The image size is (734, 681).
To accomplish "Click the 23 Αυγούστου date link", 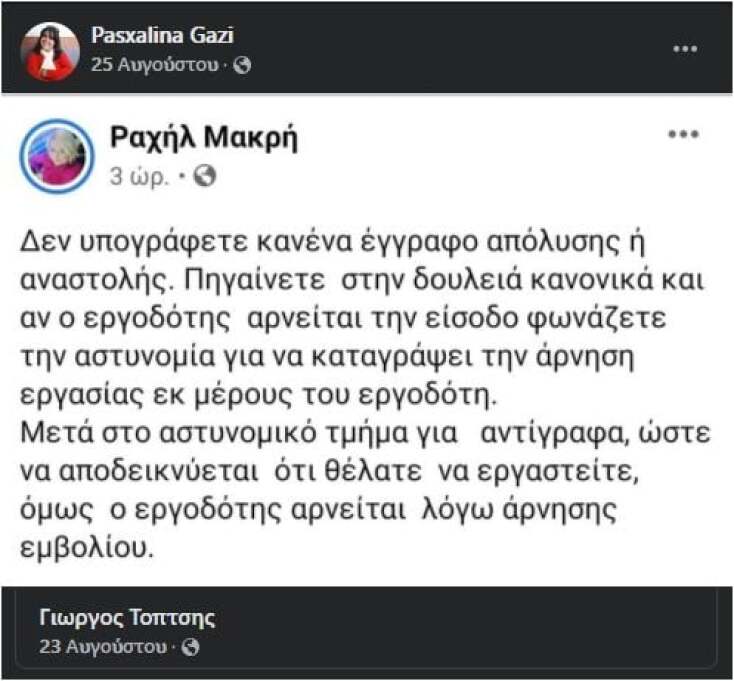I will [101, 646].
